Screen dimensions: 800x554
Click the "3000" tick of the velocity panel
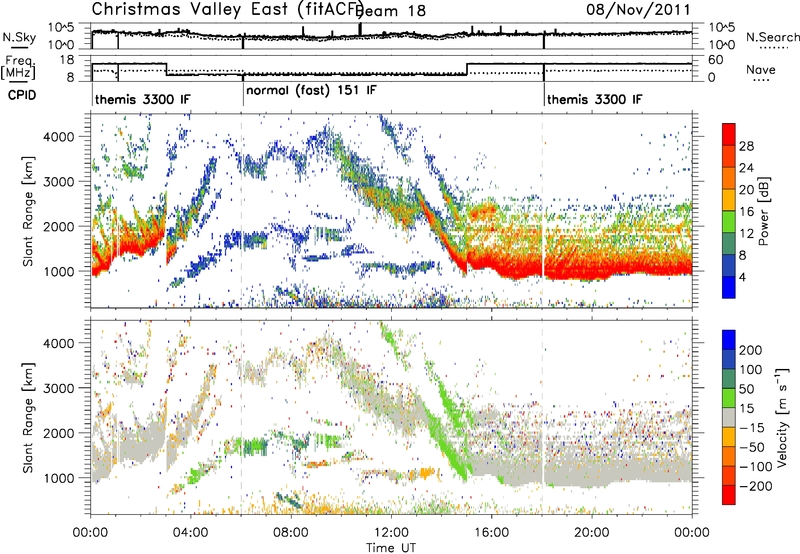(59, 388)
